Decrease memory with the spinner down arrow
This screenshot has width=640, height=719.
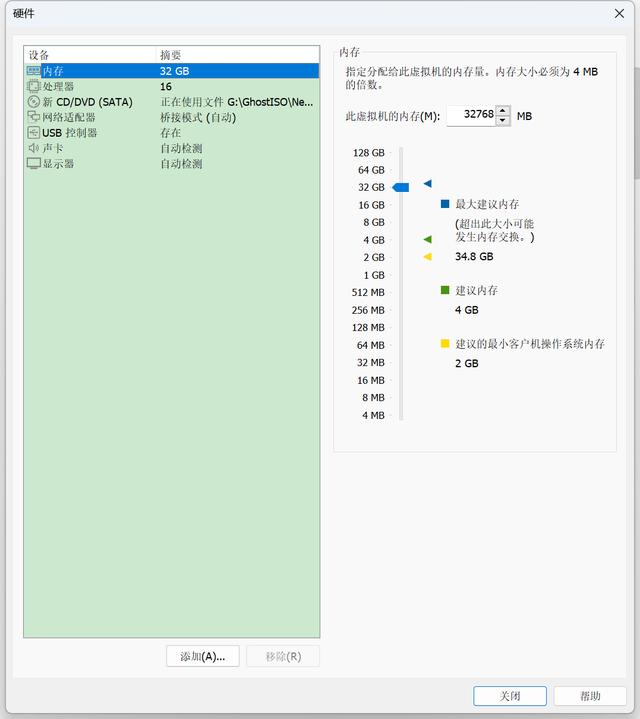[503, 121]
